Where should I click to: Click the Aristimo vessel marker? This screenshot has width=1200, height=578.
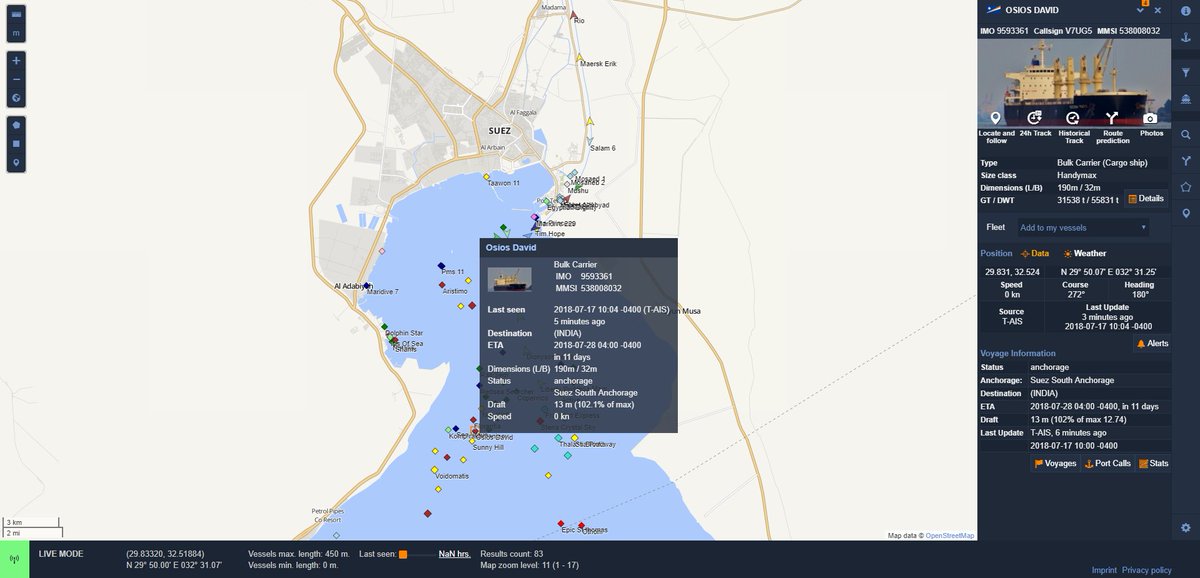click(x=442, y=284)
